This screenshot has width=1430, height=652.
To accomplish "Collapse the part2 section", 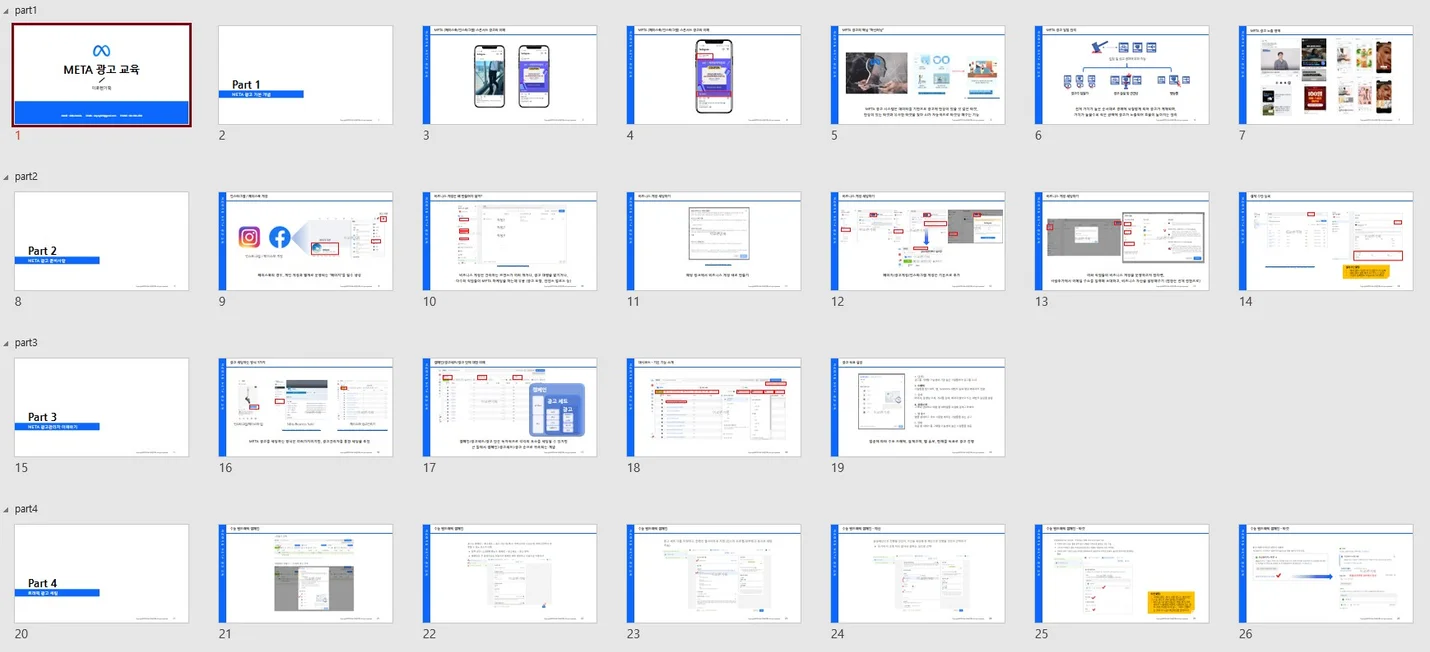I will coord(6,176).
